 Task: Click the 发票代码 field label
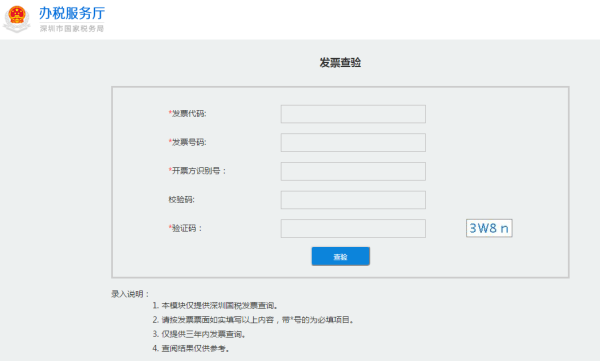[x=187, y=114]
